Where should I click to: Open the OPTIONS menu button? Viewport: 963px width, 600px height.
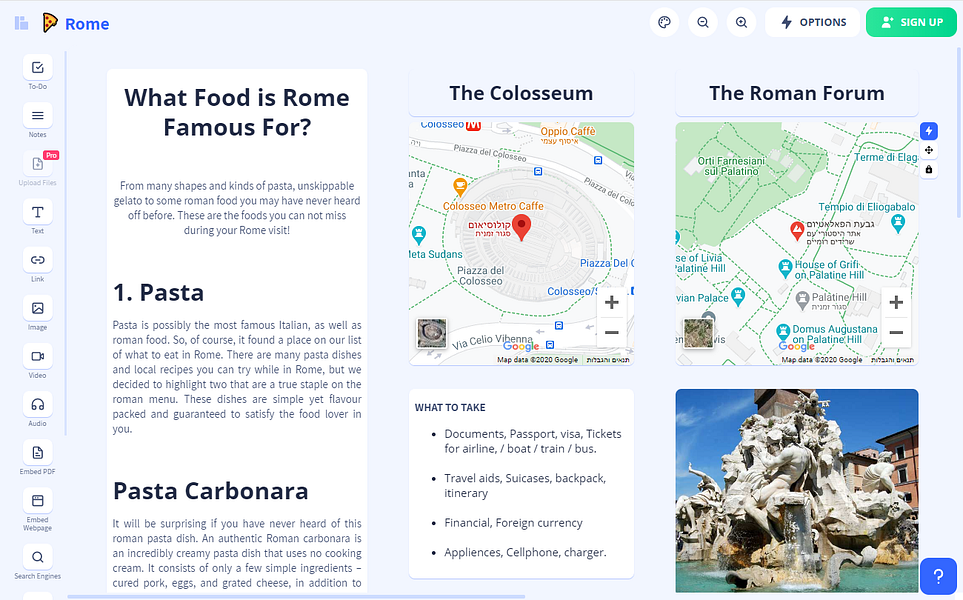tap(813, 22)
